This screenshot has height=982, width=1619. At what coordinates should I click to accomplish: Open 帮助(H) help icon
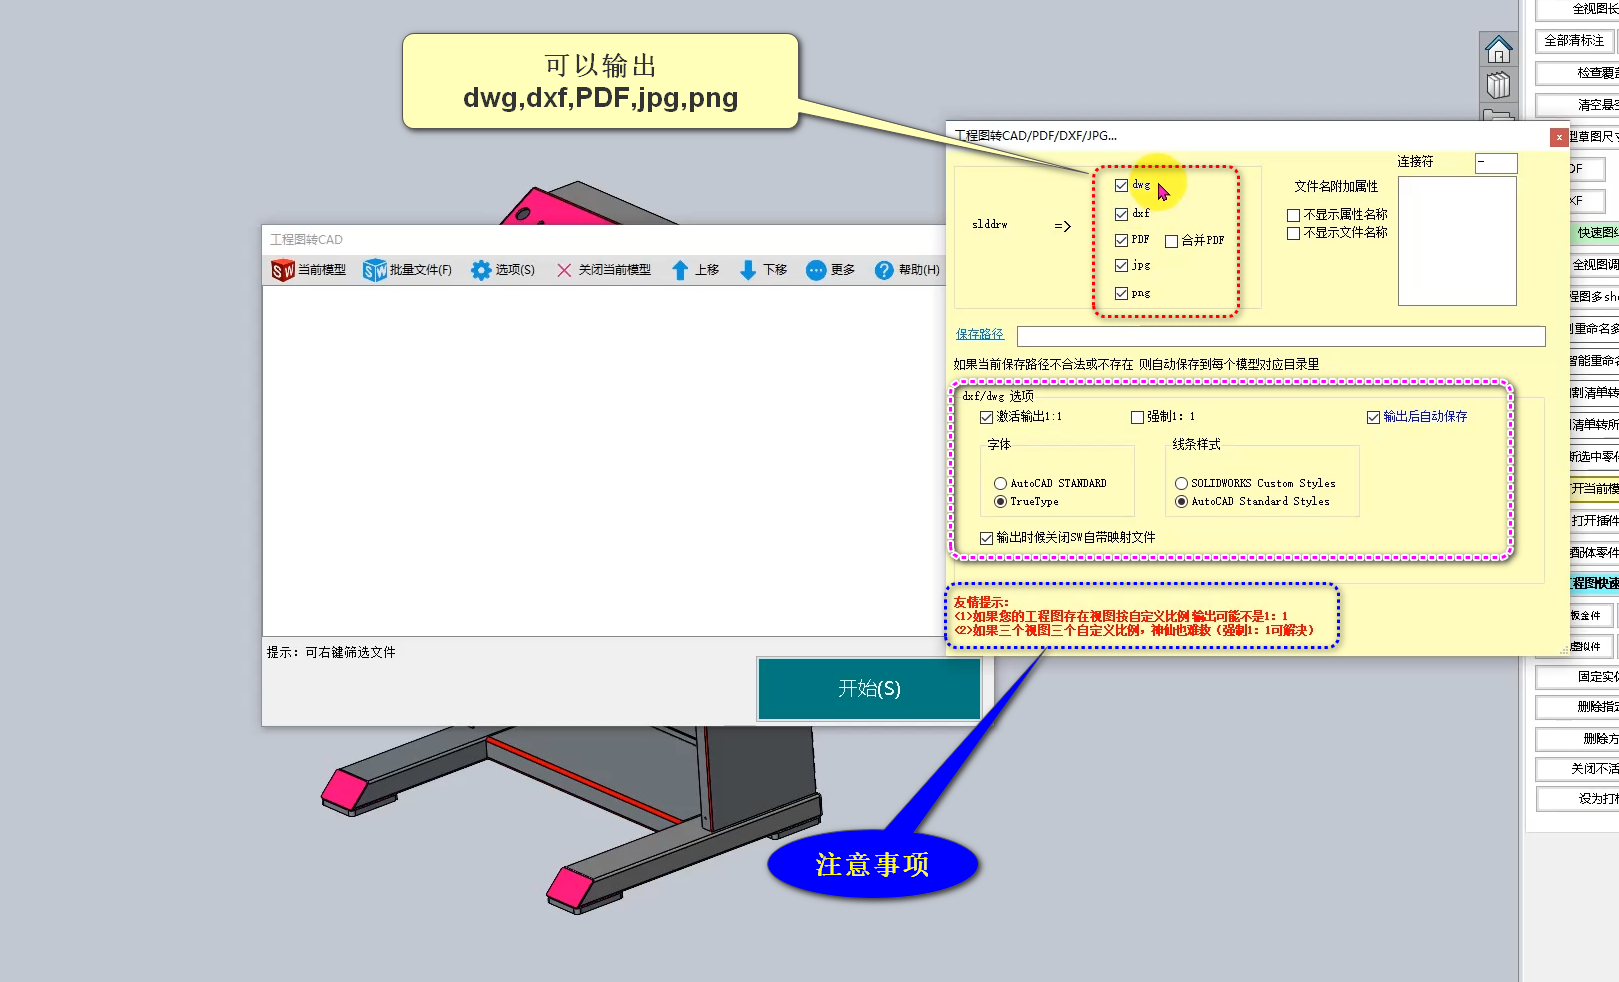tap(884, 270)
